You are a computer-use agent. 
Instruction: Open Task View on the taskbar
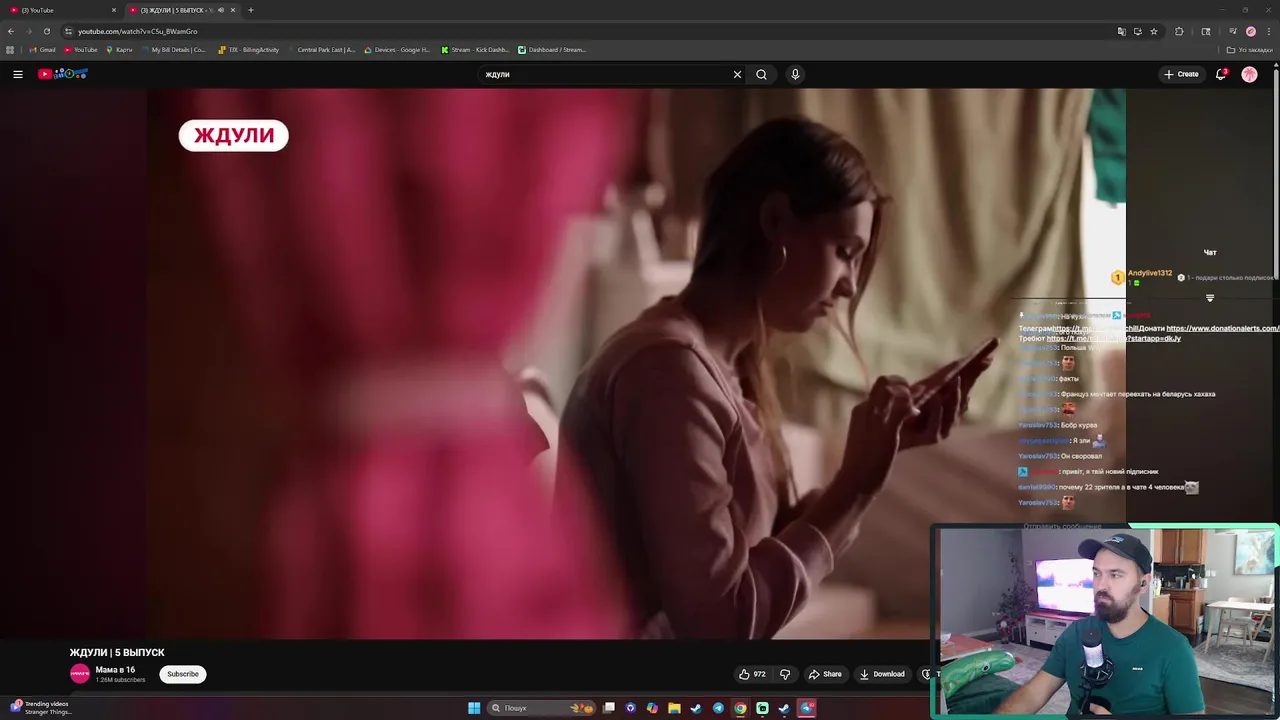click(608, 708)
